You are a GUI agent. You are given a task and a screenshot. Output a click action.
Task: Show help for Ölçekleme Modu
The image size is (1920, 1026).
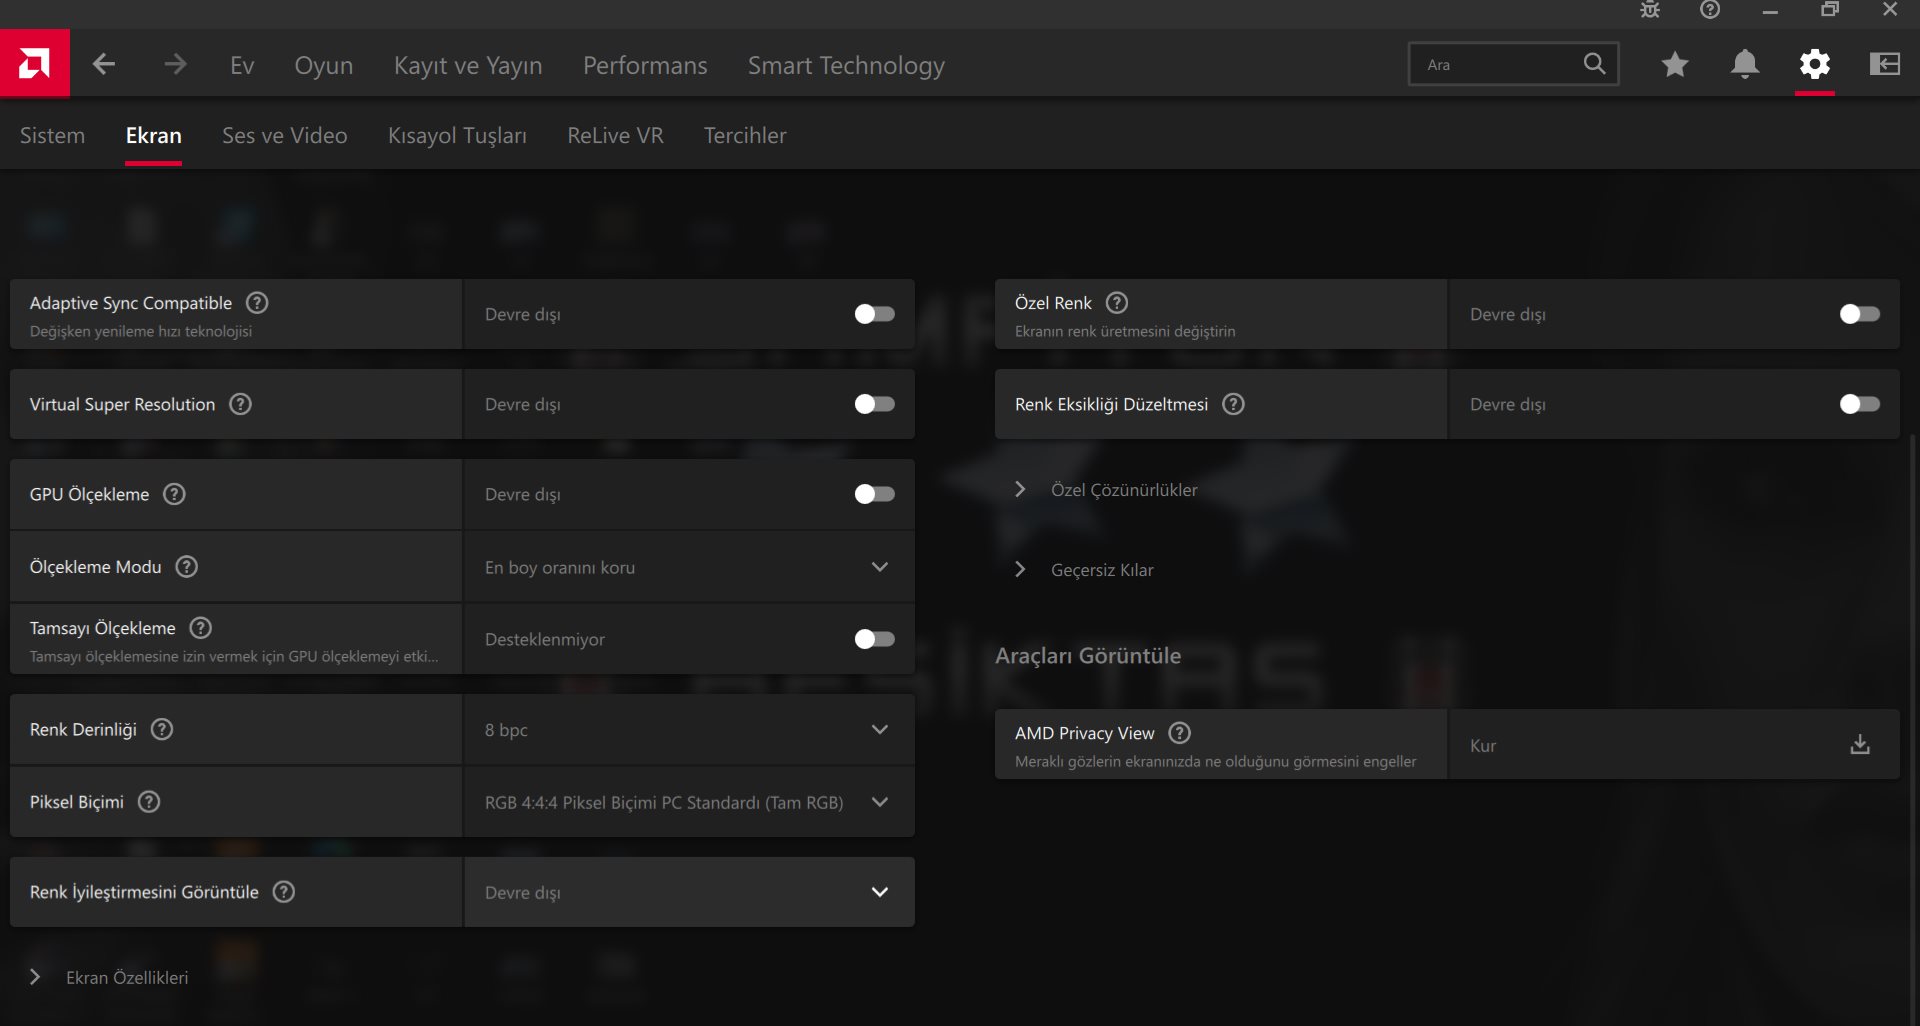coord(186,567)
